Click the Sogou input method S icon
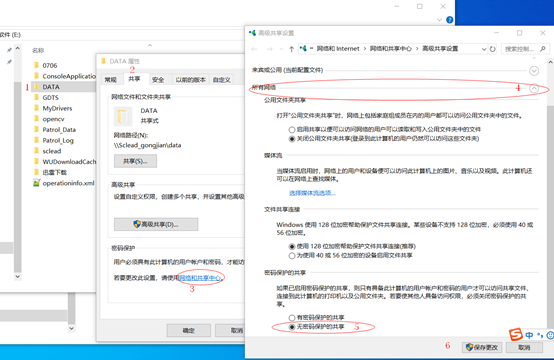Image resolution: width=554 pixels, height=360 pixels. click(x=515, y=334)
